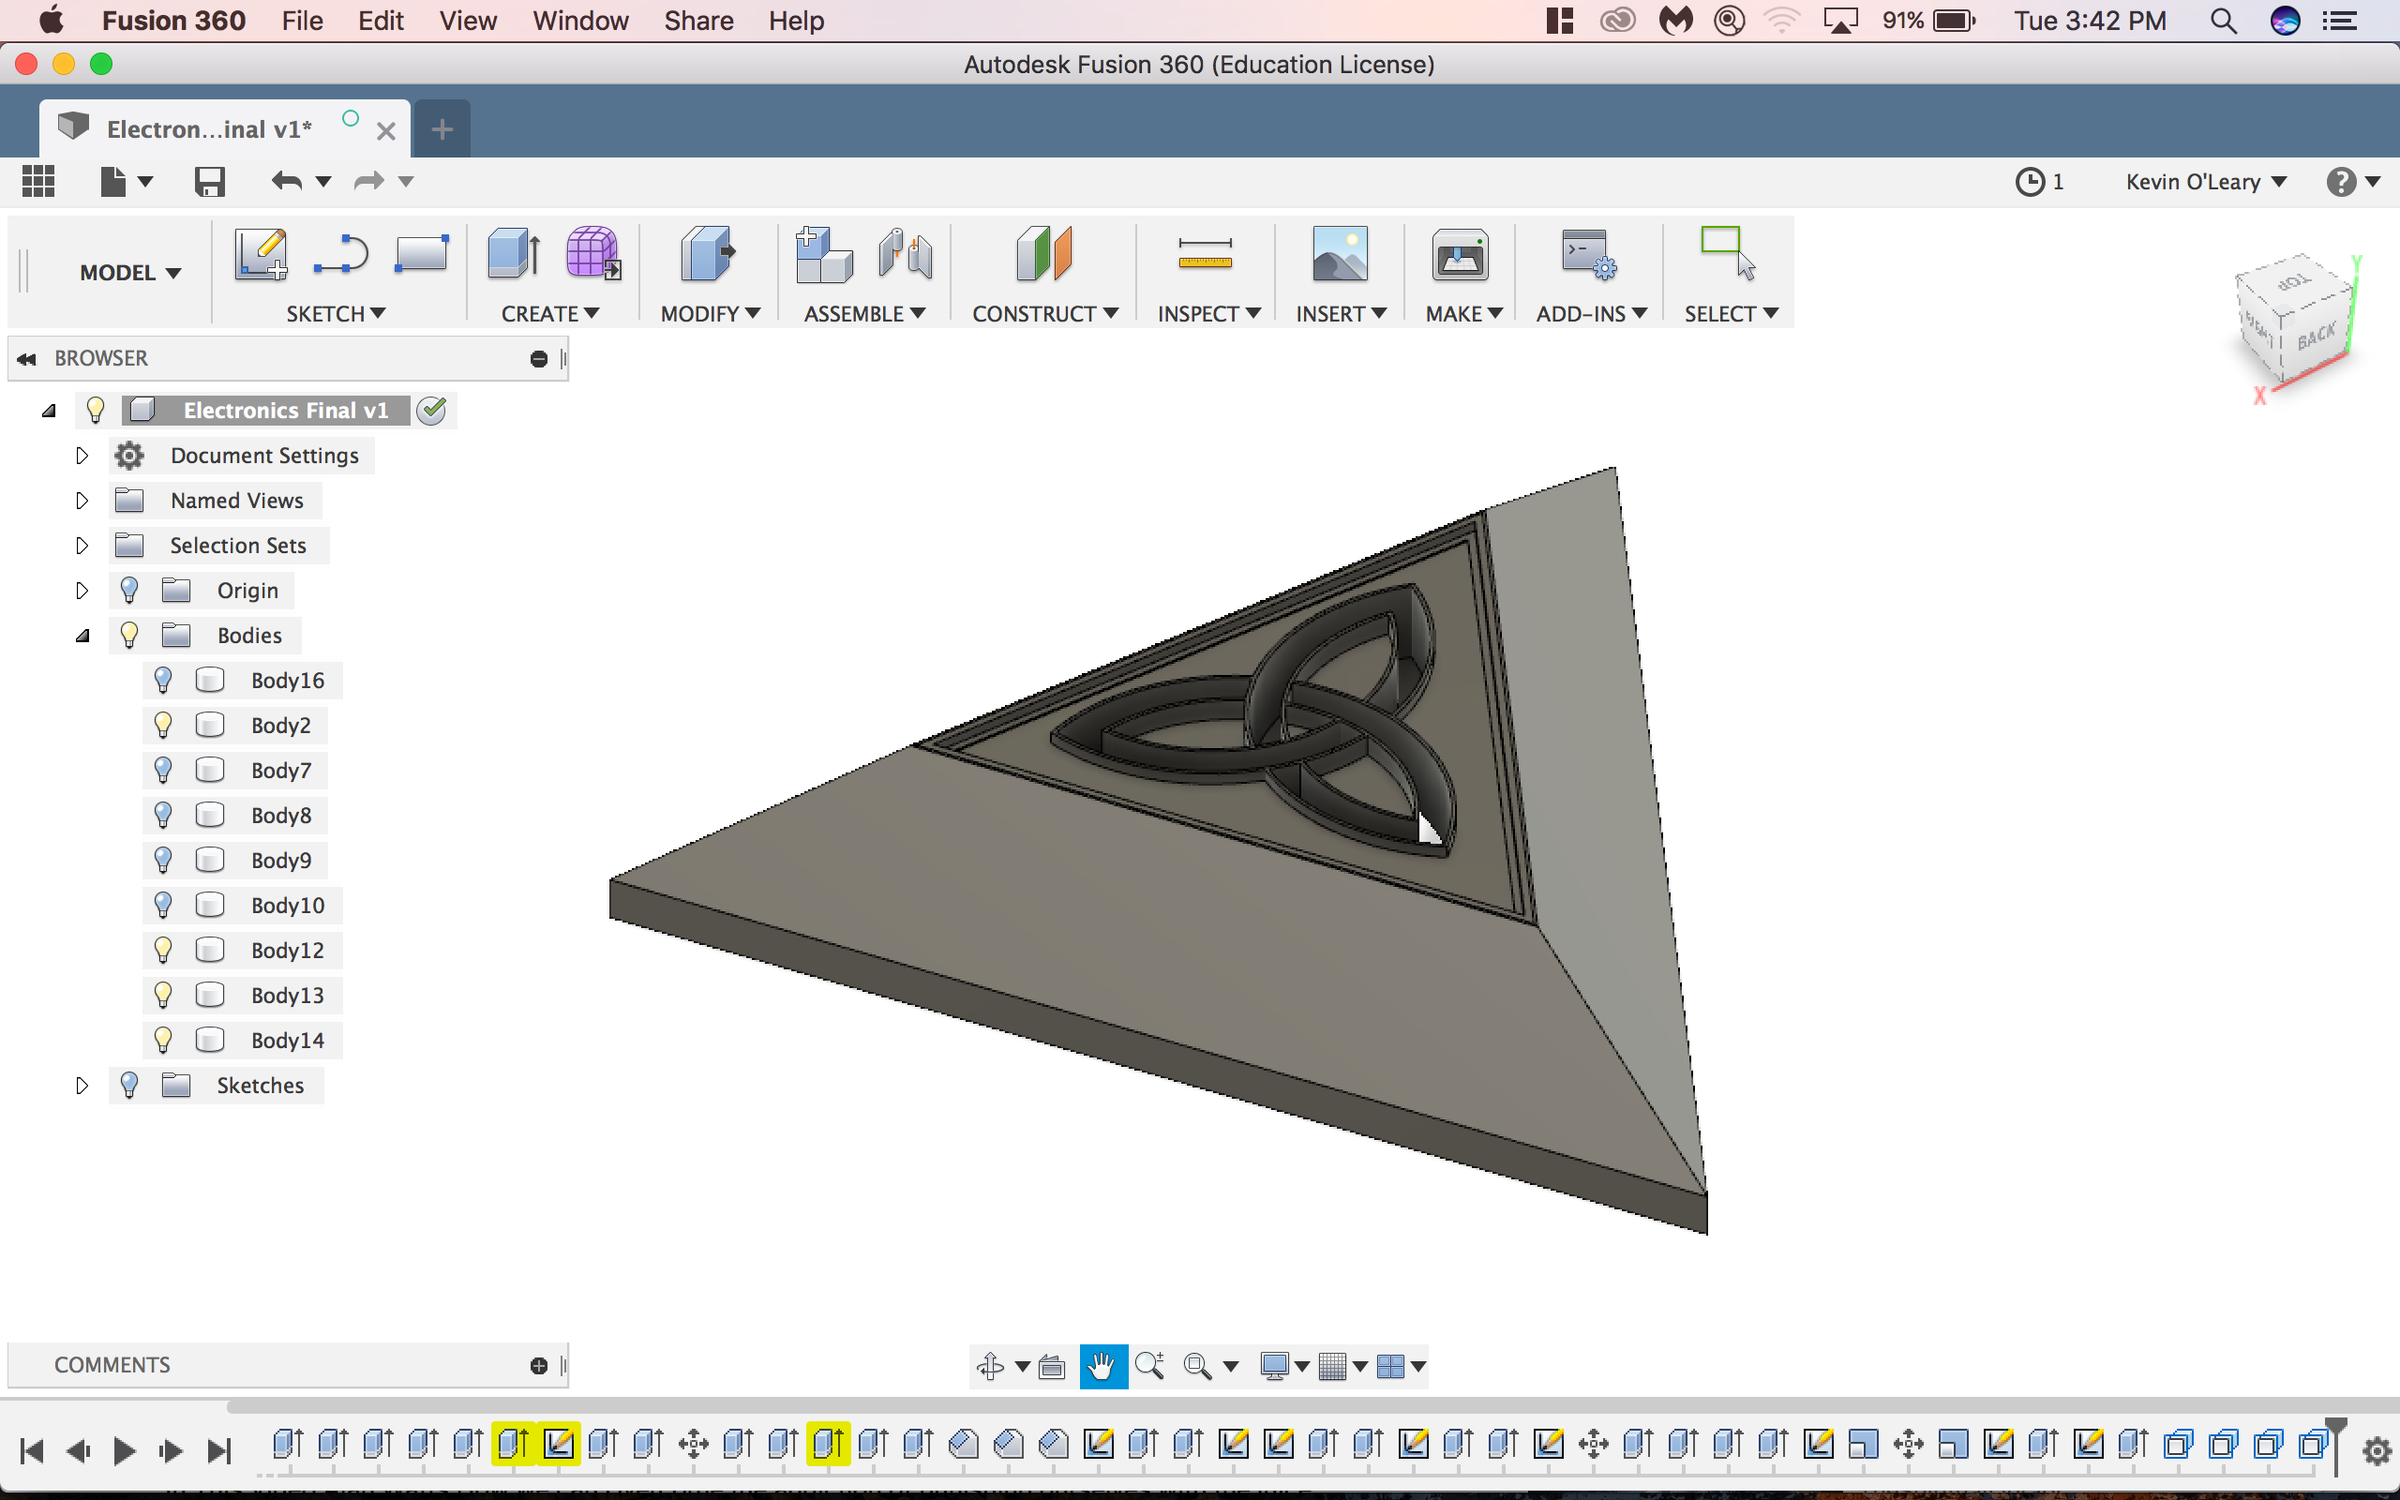Click the BACK face of view cube
Viewport: 2400px width, 1500px height.
(2314, 336)
